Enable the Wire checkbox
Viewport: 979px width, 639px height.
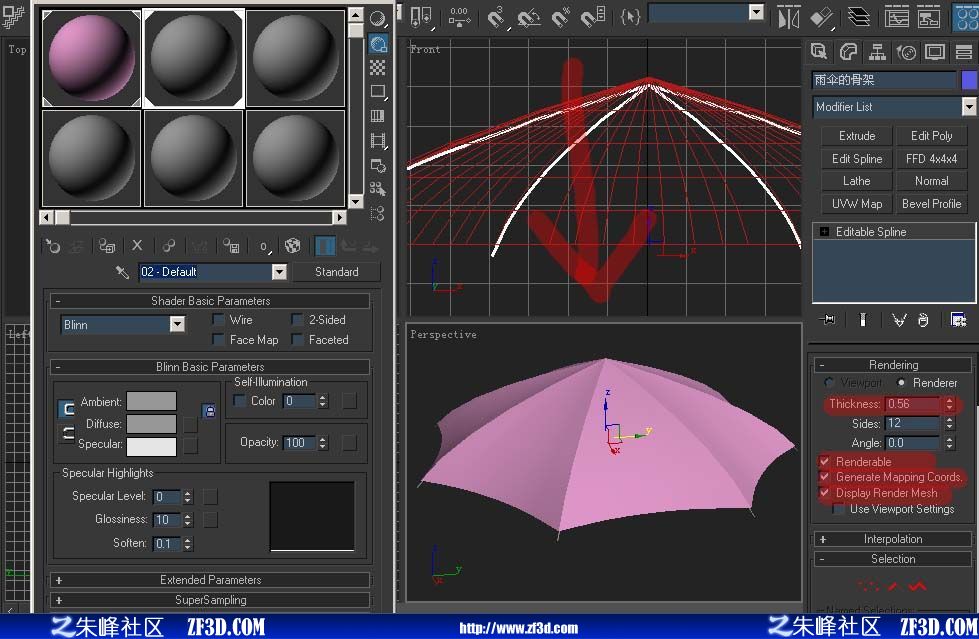point(219,320)
